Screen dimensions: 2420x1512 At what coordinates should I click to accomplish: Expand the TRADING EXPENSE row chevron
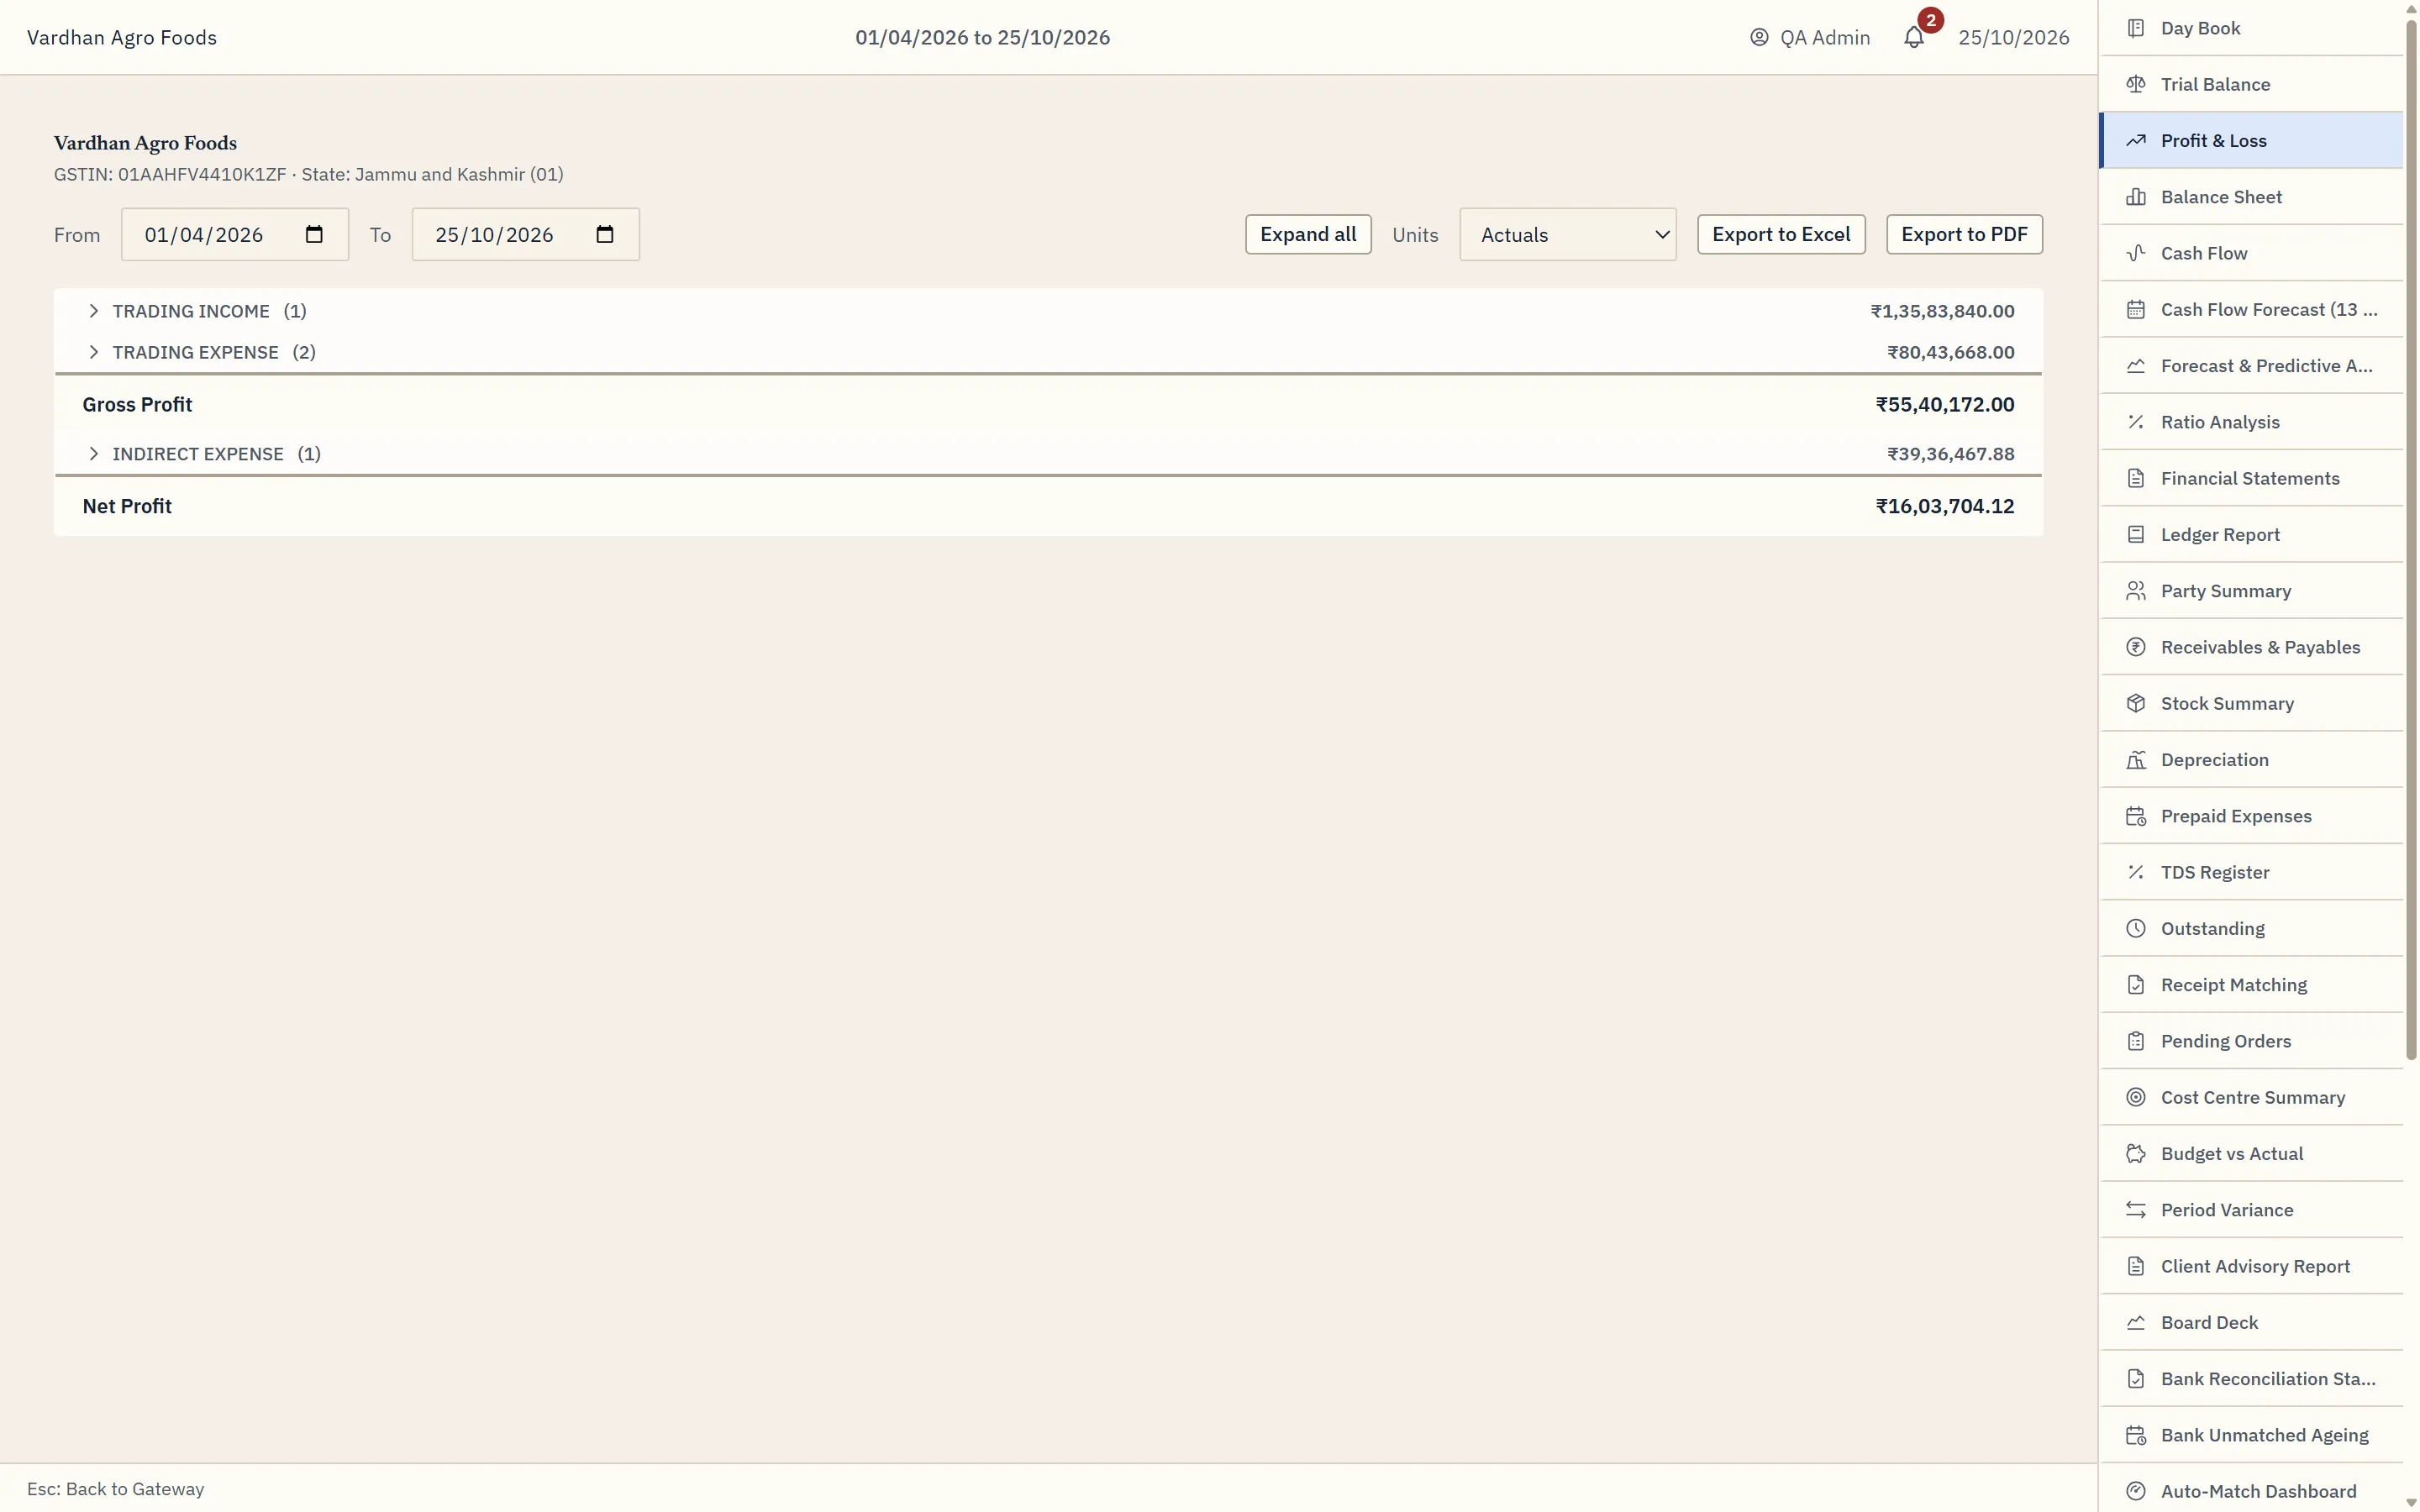pos(93,352)
